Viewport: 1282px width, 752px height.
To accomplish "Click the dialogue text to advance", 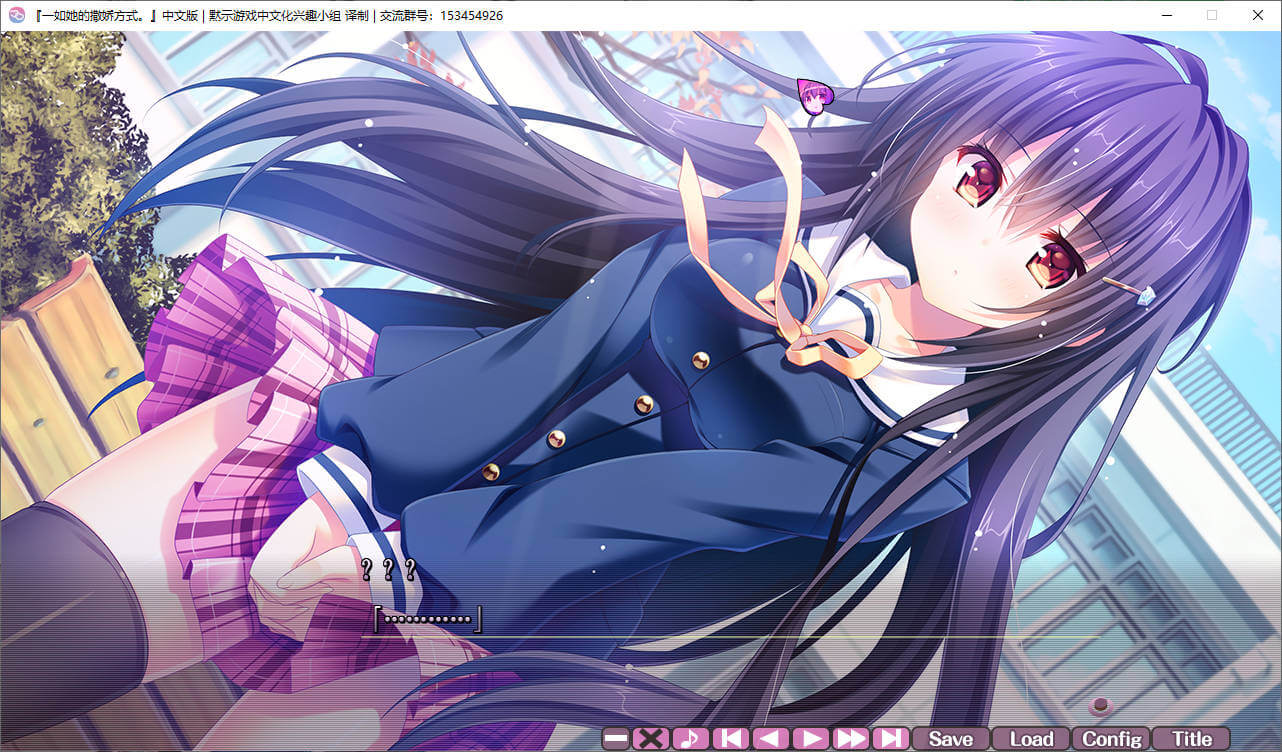I will click(x=427, y=619).
